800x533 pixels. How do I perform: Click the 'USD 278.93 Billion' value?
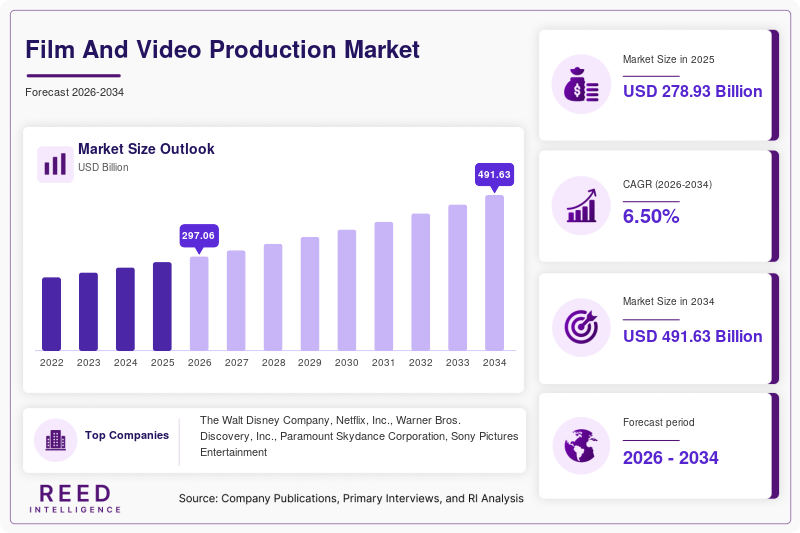tap(692, 91)
